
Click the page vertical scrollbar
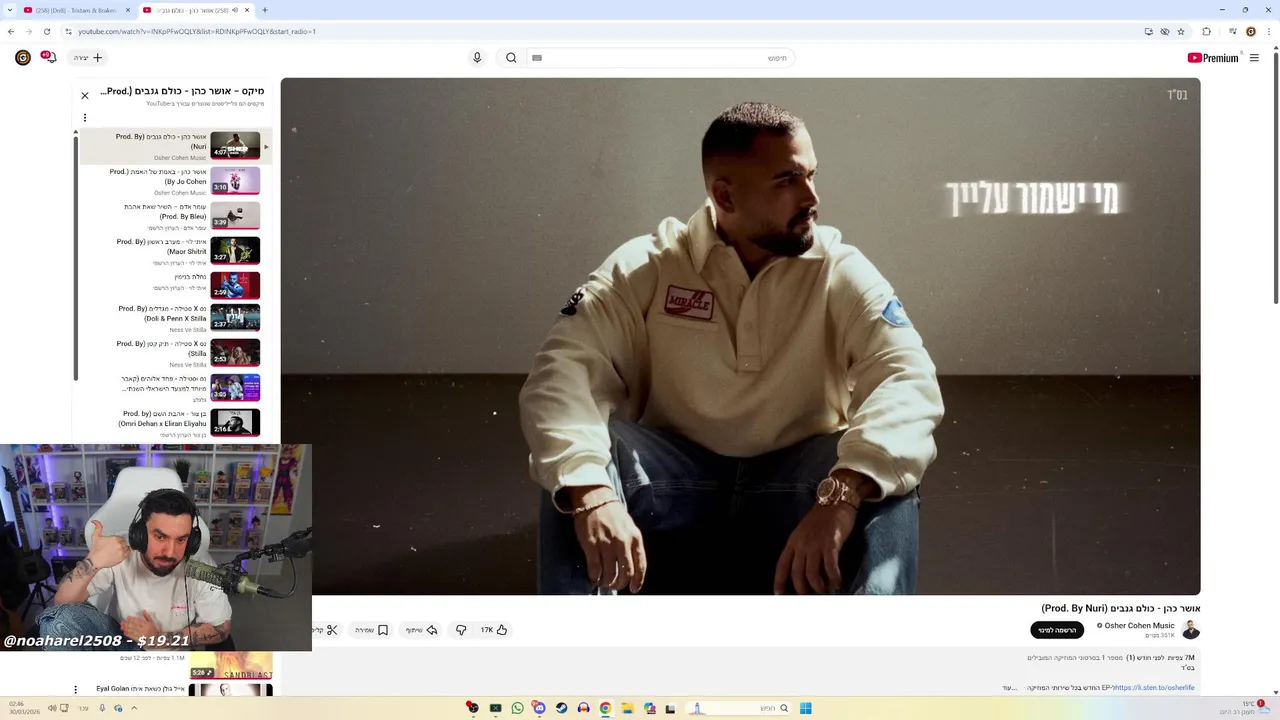(1275, 180)
